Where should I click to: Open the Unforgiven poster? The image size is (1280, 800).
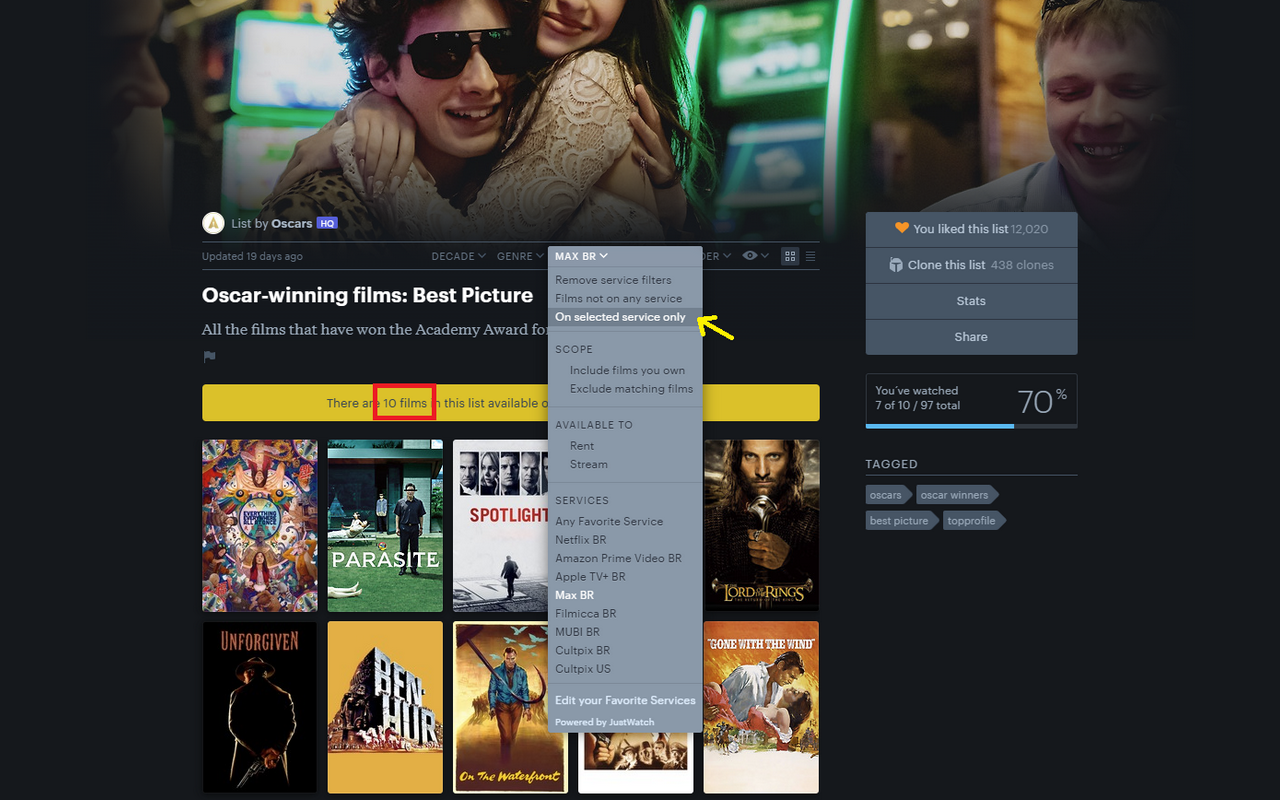(x=260, y=707)
